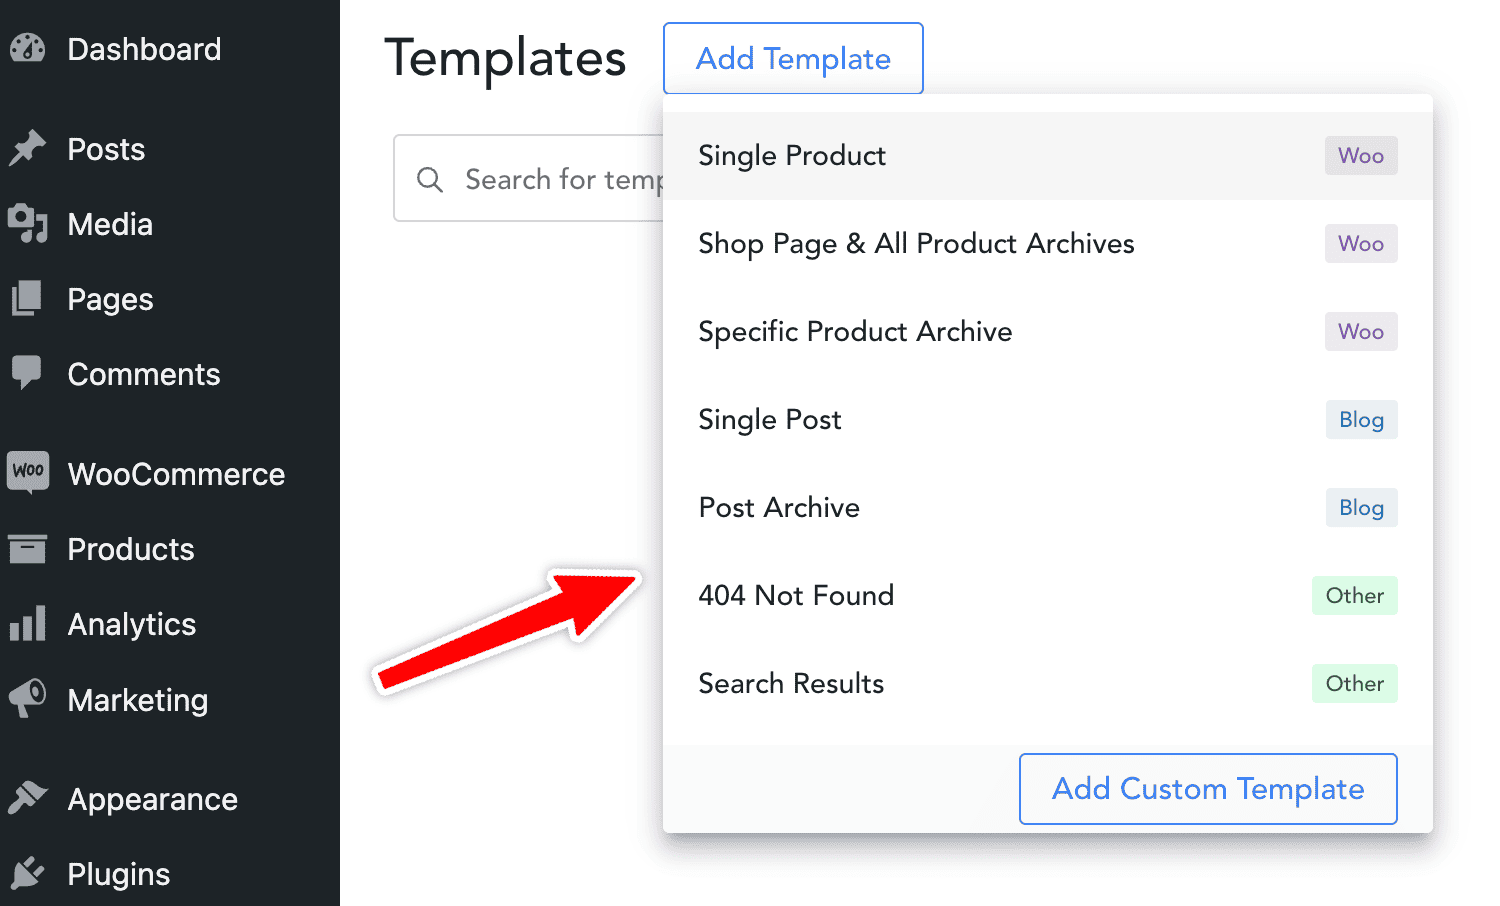
Task: Click the Comments speech bubble icon
Action: click(27, 372)
